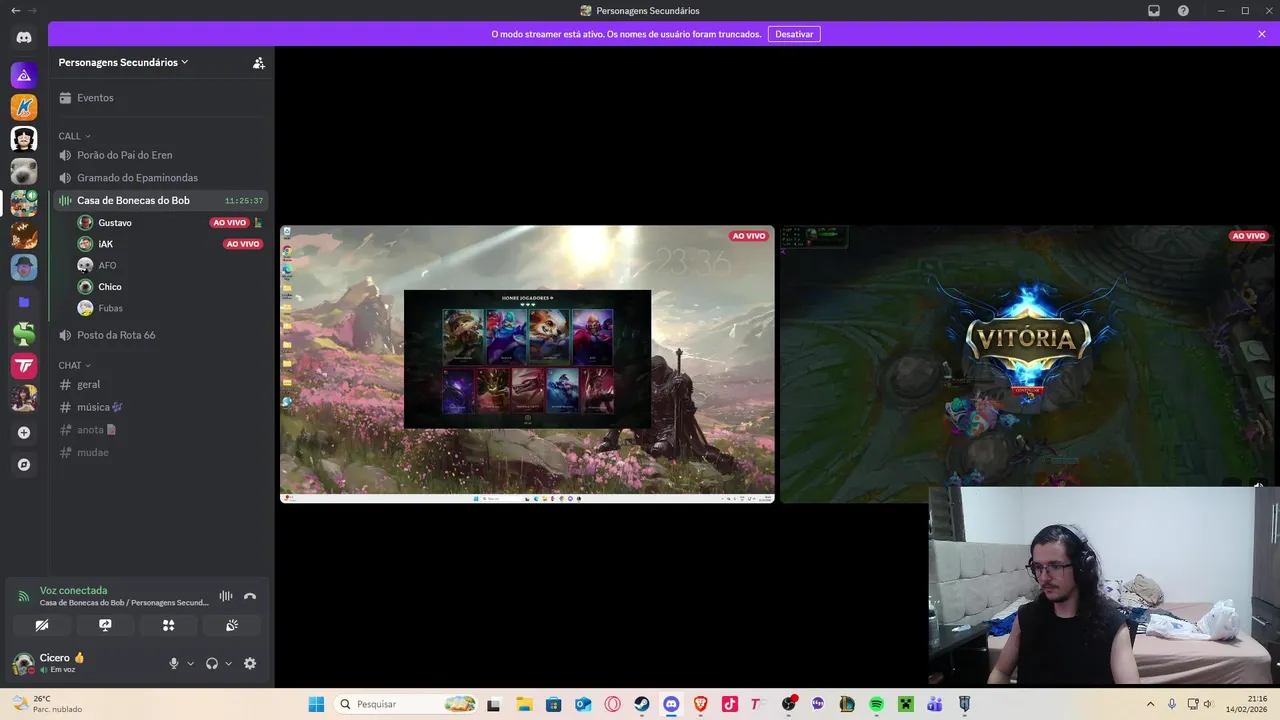Open Spotify from the taskbar
The height and width of the screenshot is (720, 1280).
(x=876, y=704)
